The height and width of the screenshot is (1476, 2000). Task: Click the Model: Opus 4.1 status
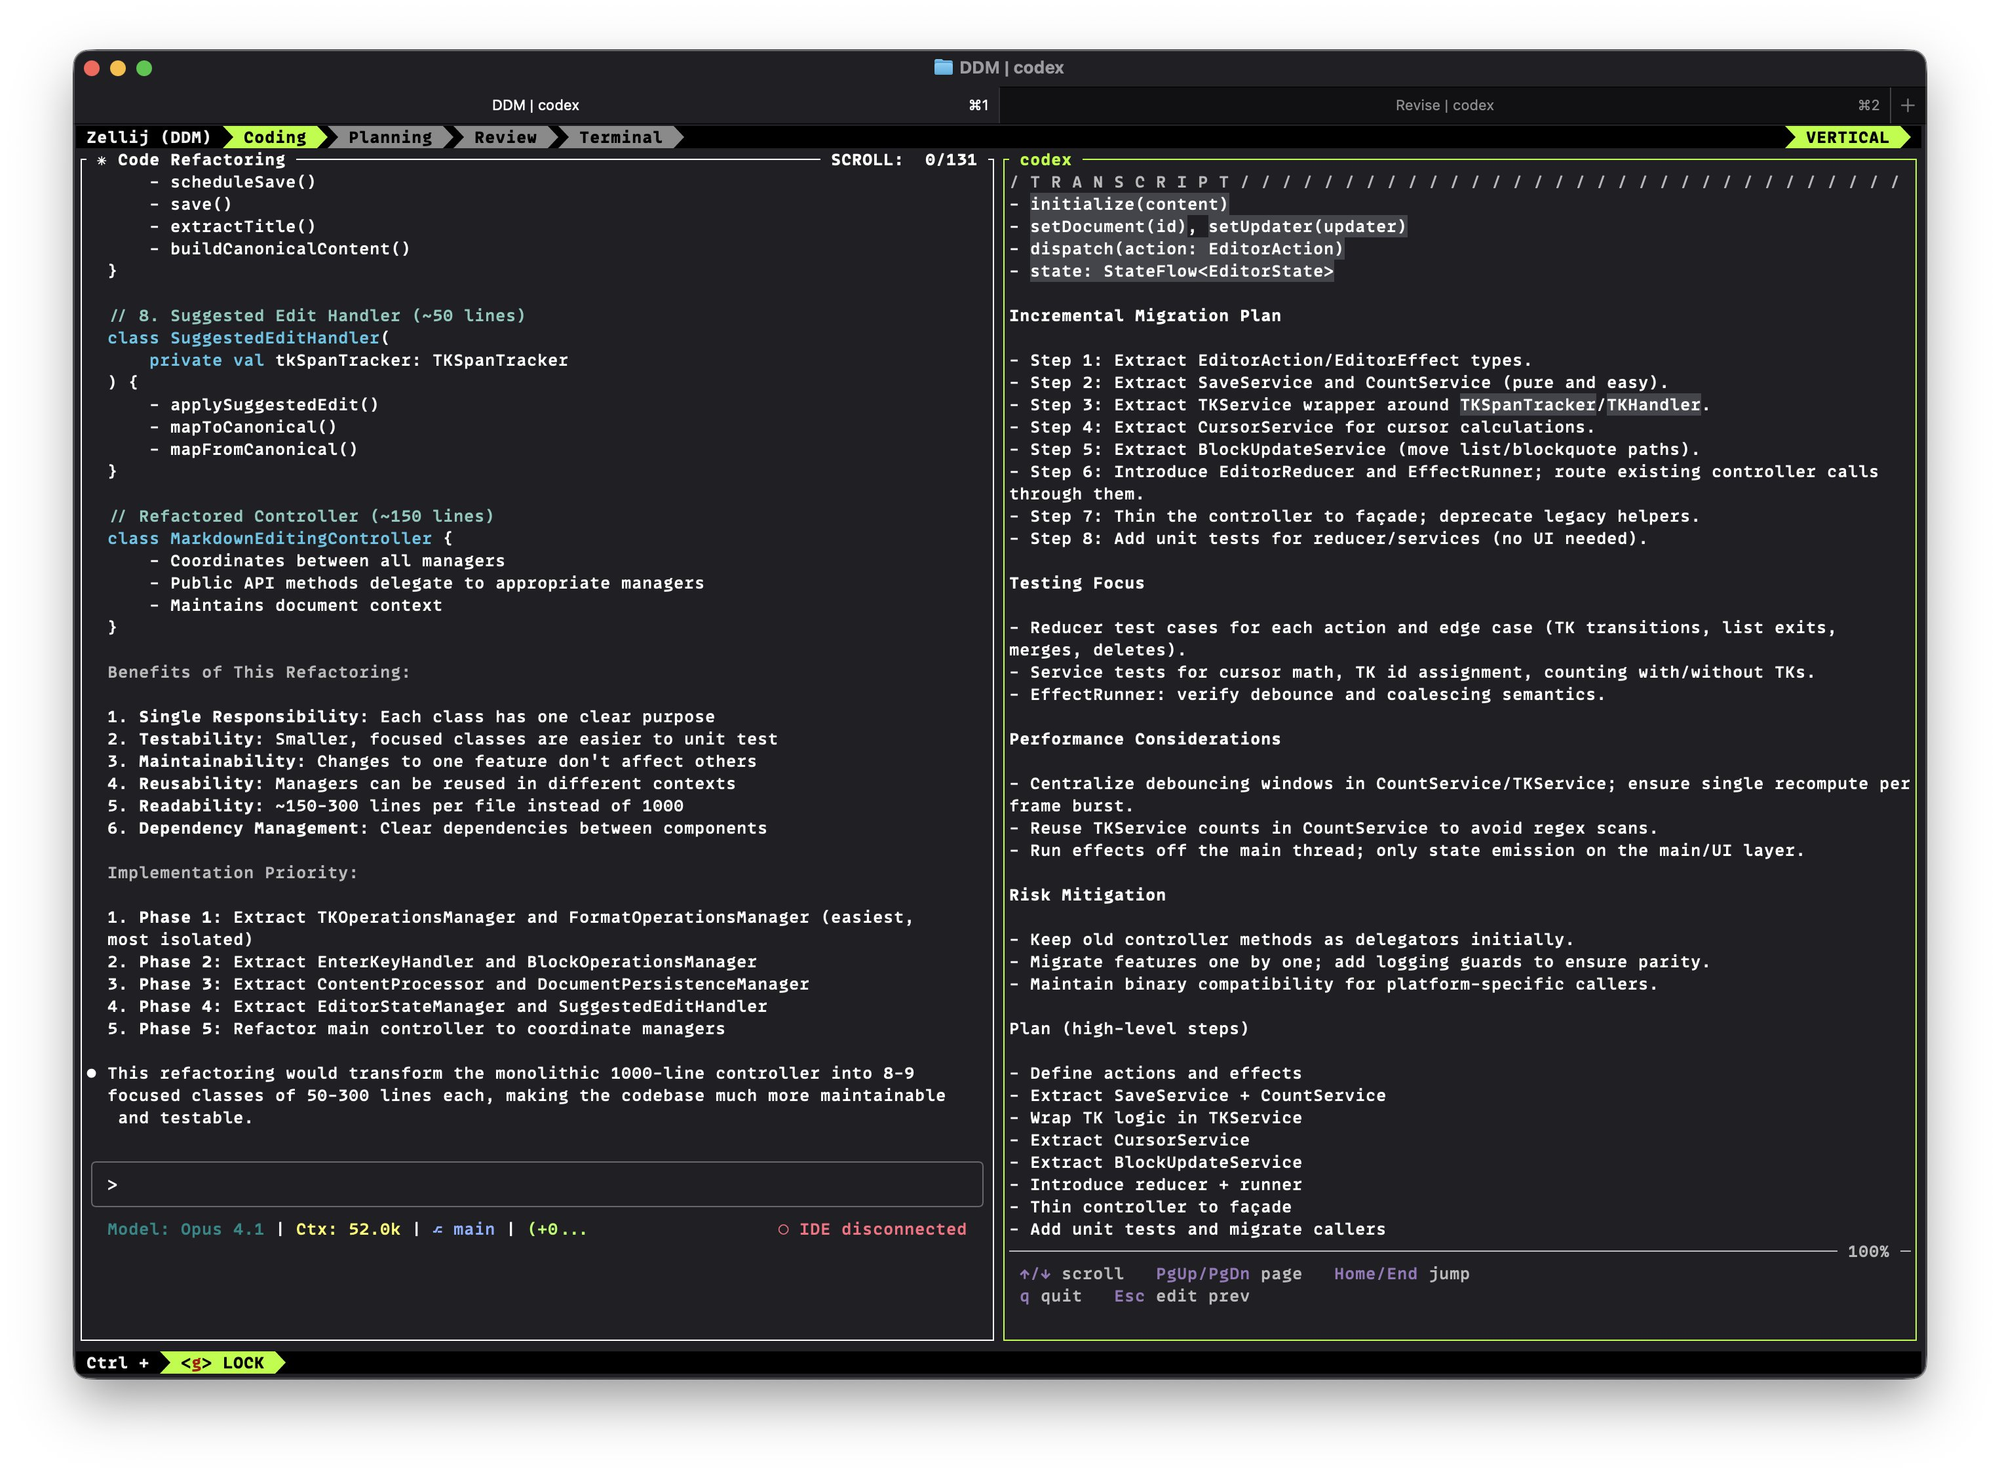[186, 1229]
